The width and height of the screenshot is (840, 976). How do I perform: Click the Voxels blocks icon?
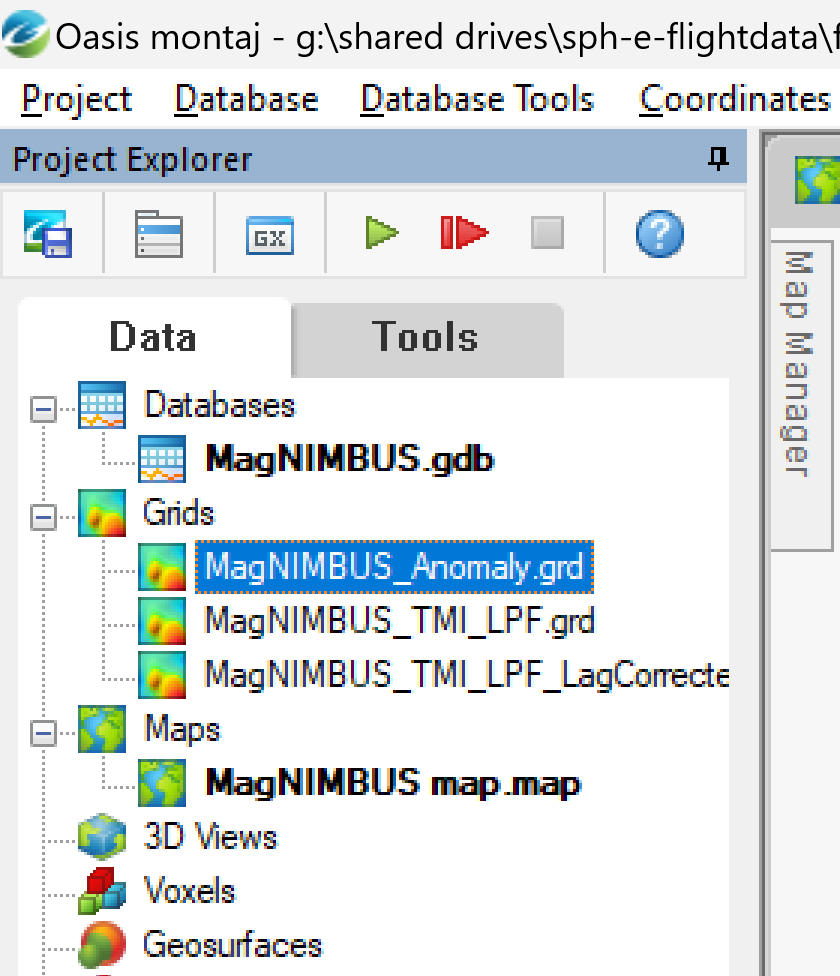(102, 891)
